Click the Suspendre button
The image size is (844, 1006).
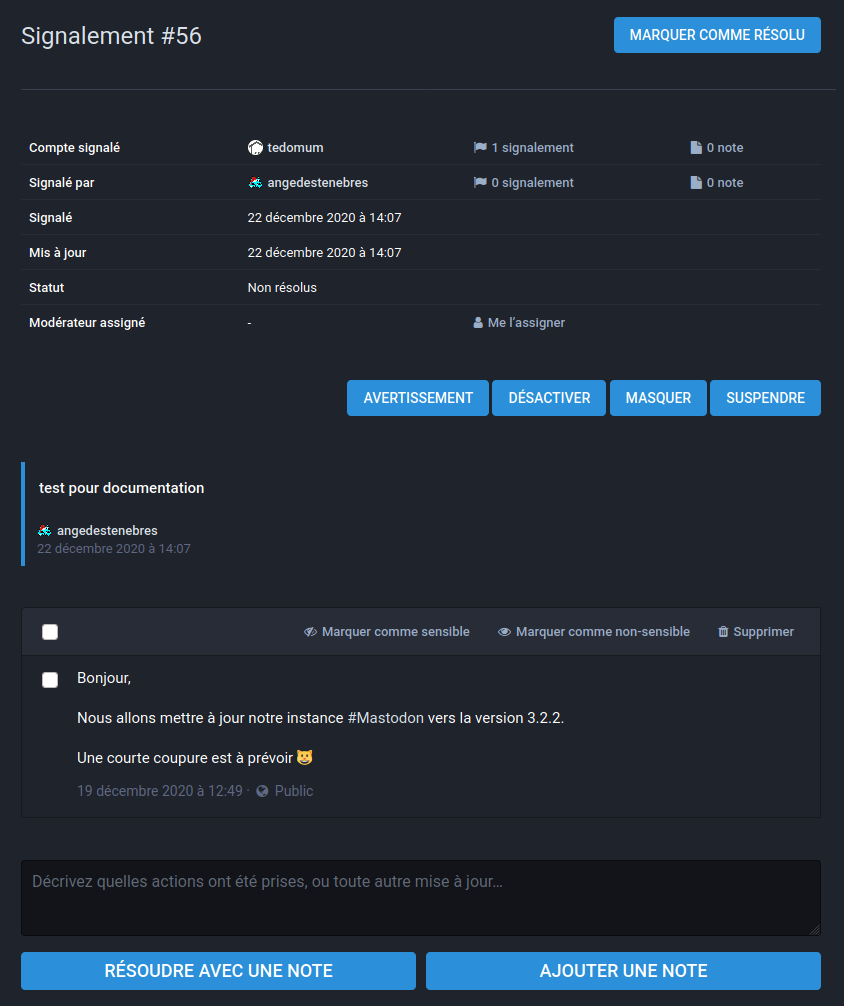pyautogui.click(x=765, y=398)
